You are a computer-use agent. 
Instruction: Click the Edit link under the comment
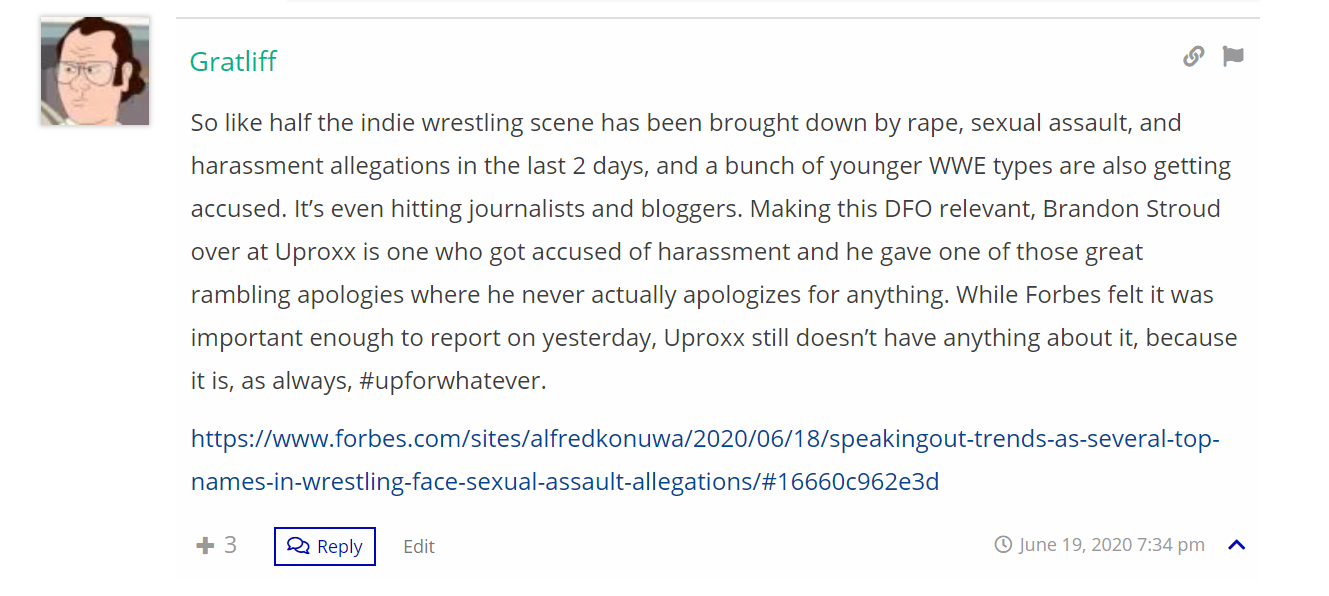click(419, 546)
